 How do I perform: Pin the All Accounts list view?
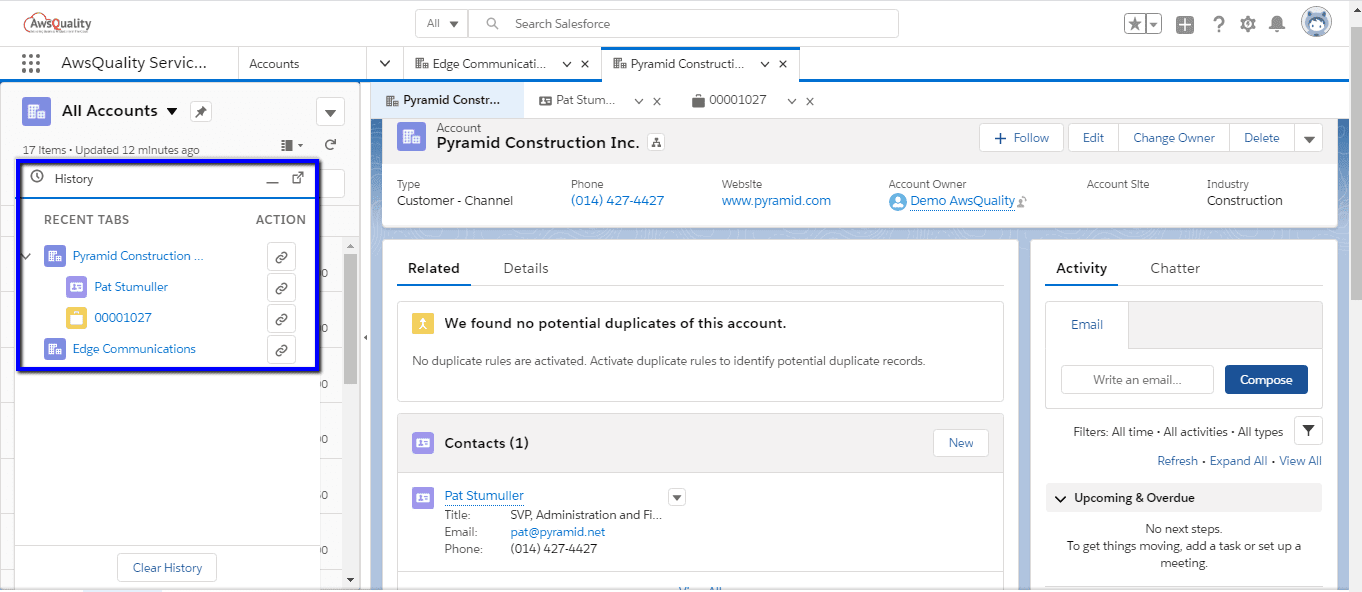point(201,112)
